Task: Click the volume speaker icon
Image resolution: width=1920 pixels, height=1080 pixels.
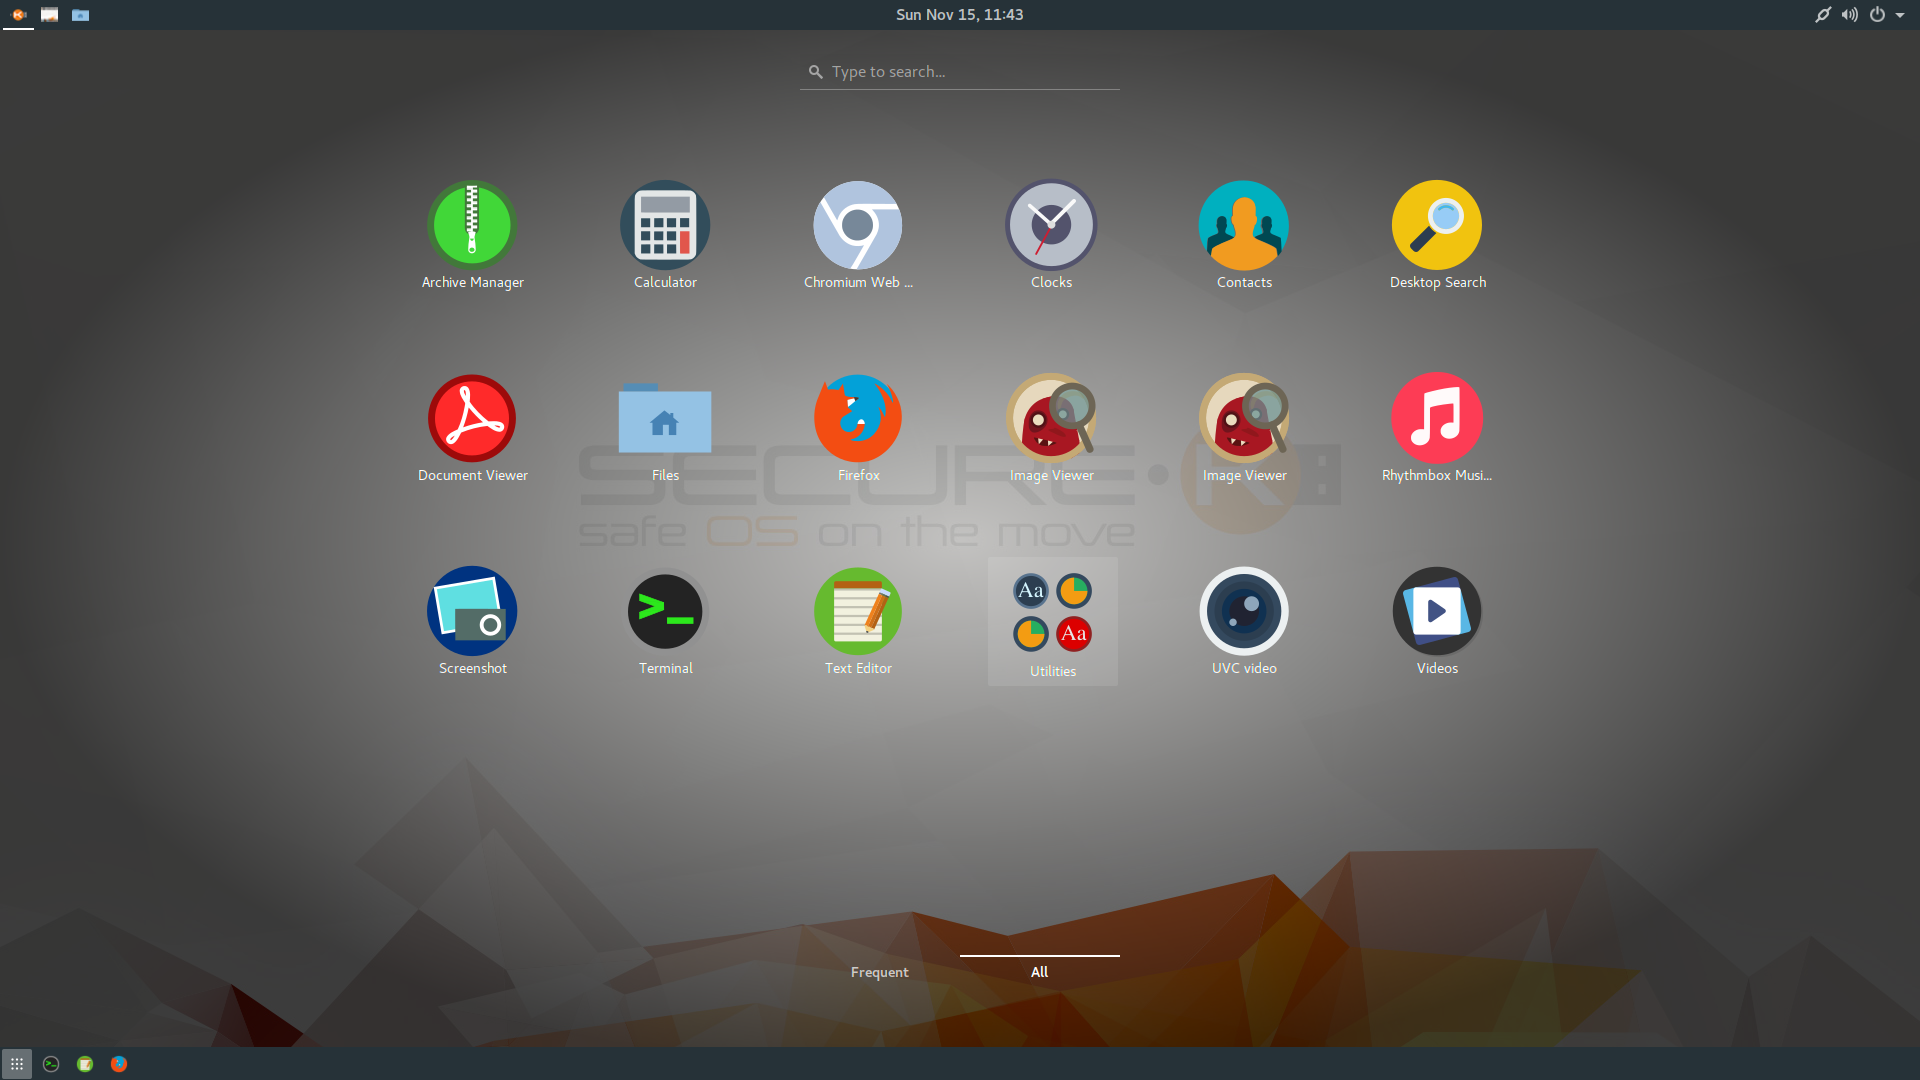Action: (1850, 15)
